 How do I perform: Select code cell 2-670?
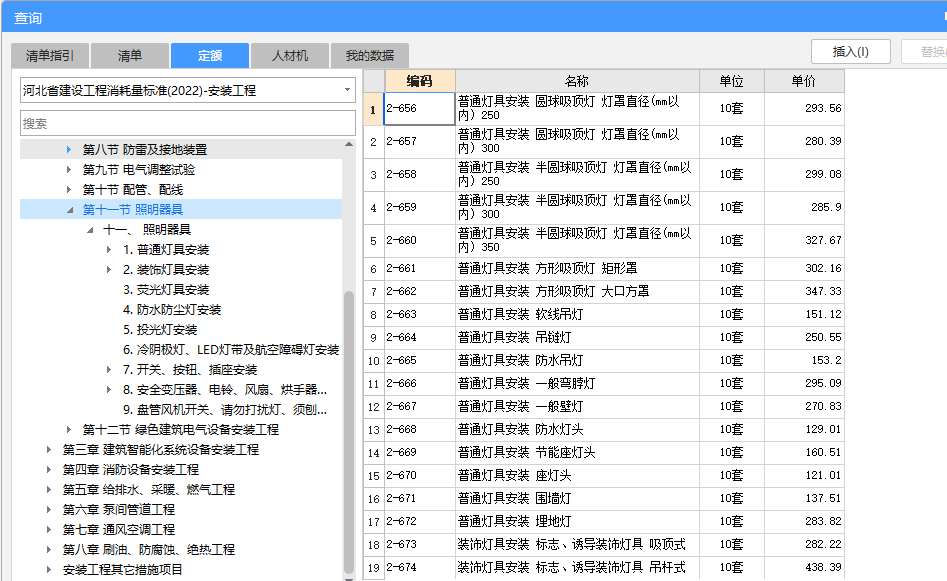pyautogui.click(x=419, y=475)
